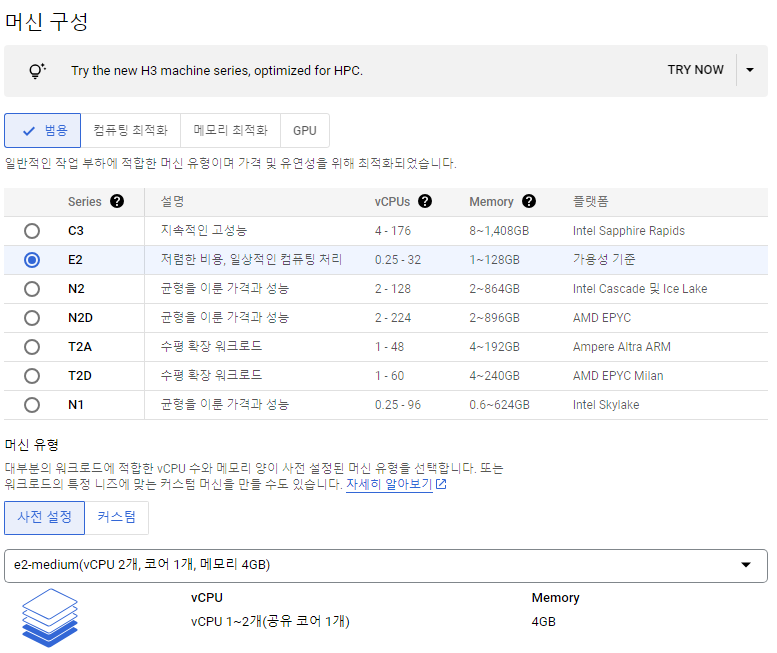The image size is (777, 653).
Task: Click the external link icon by 자세히 알아보기
Action: tap(441, 484)
